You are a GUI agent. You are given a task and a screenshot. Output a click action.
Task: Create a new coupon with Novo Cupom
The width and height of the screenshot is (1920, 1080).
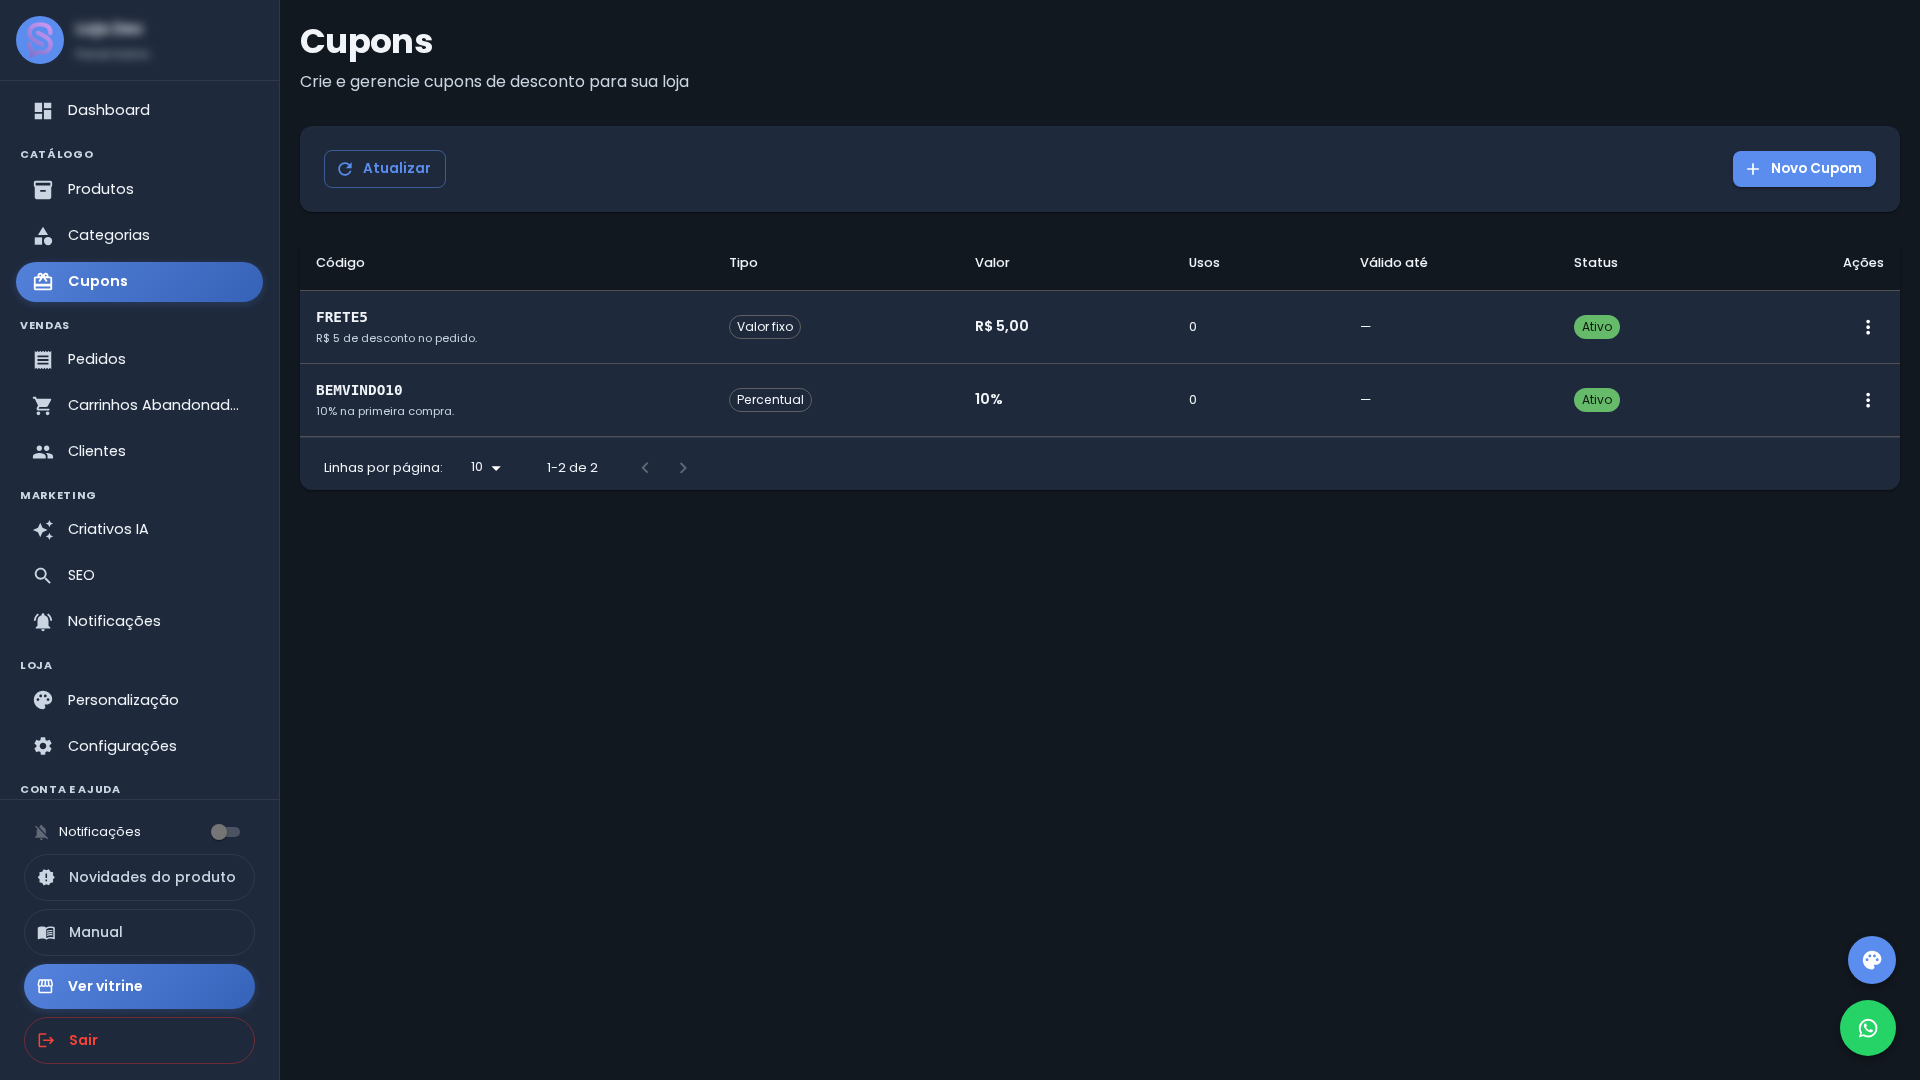[1804, 169]
